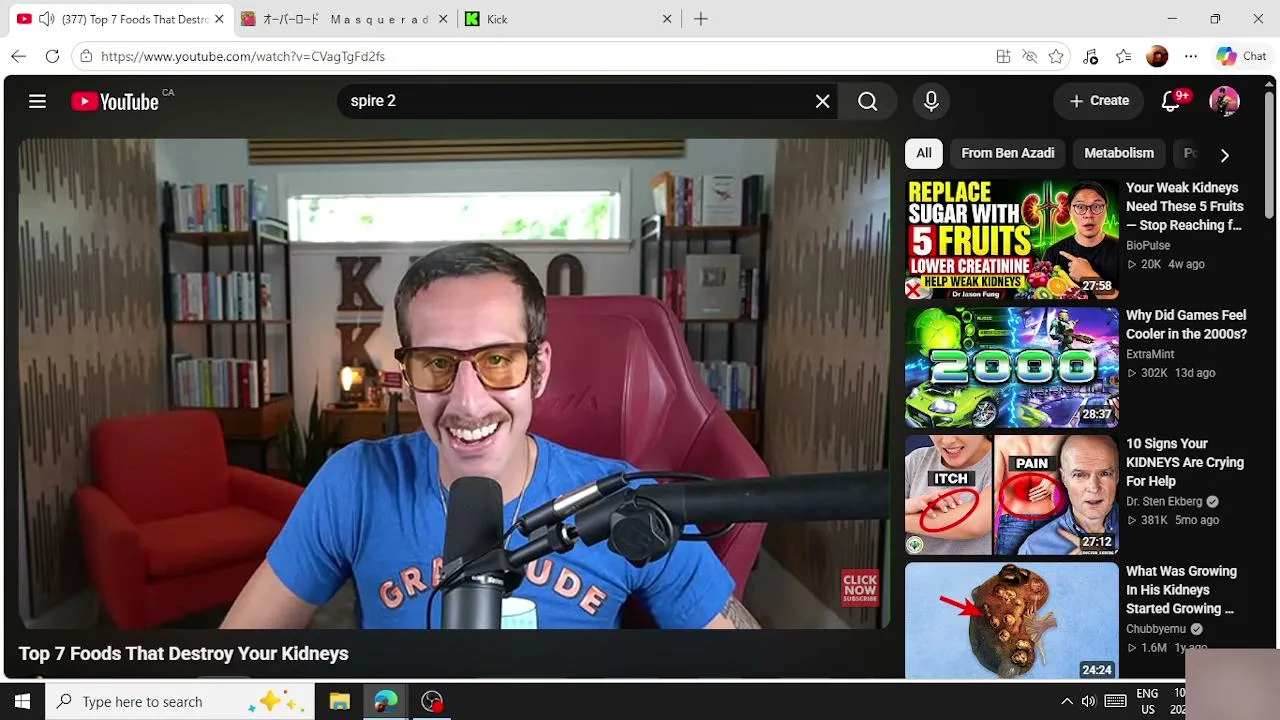Image resolution: width=1280 pixels, height=720 pixels.
Task: Open the Windows Start menu
Action: [21, 701]
